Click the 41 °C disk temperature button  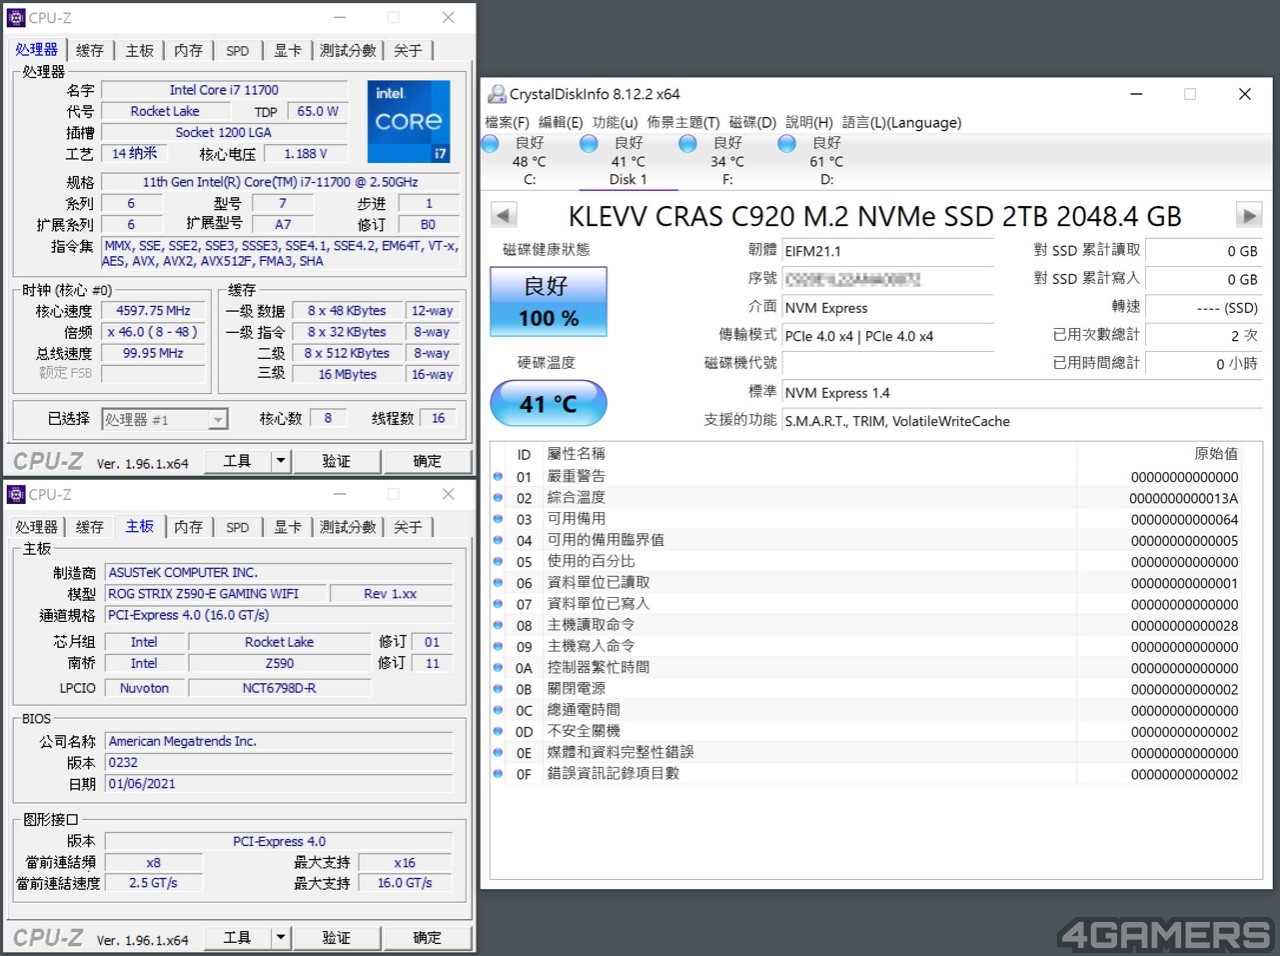(x=548, y=403)
